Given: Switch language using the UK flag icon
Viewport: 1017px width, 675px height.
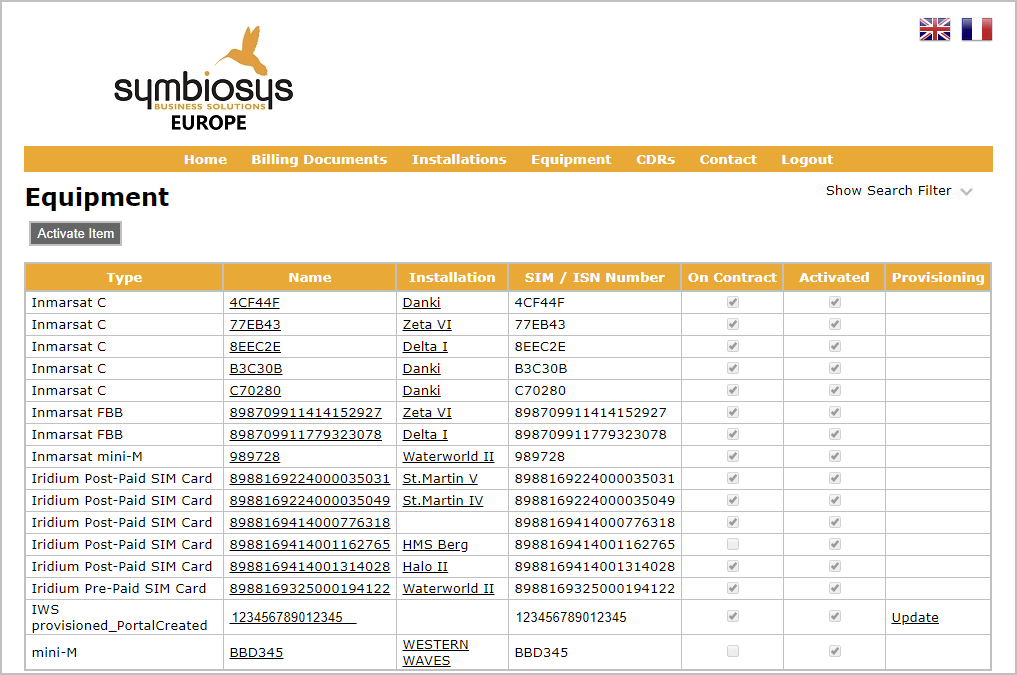Looking at the screenshot, I should [935, 29].
